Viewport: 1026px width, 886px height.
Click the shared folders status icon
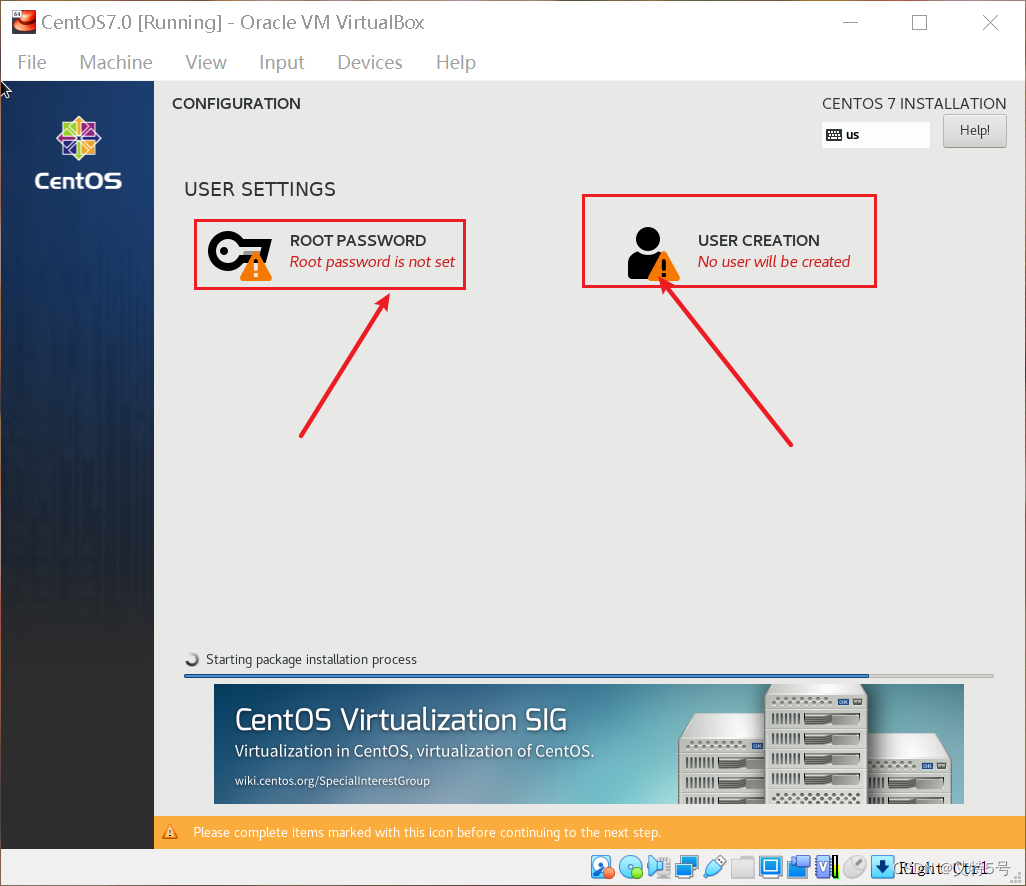(x=744, y=867)
